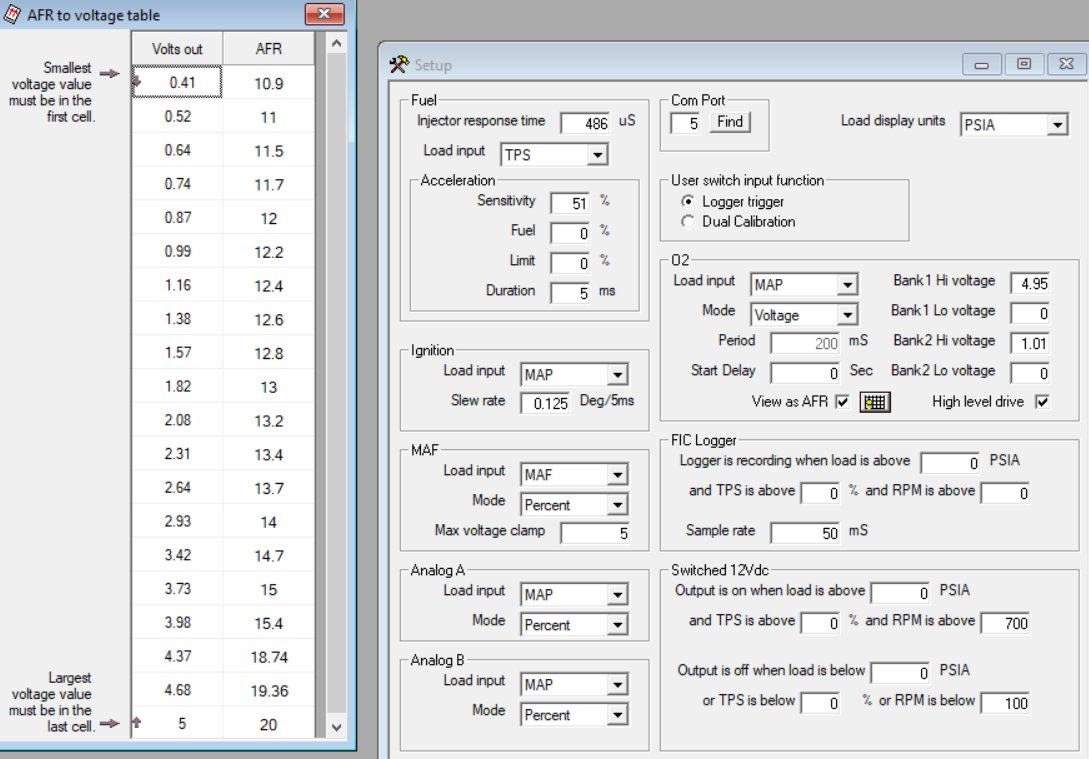The height and width of the screenshot is (759, 1089).
Task: Click the AFR table scroll up arrow
Action: click(336, 44)
